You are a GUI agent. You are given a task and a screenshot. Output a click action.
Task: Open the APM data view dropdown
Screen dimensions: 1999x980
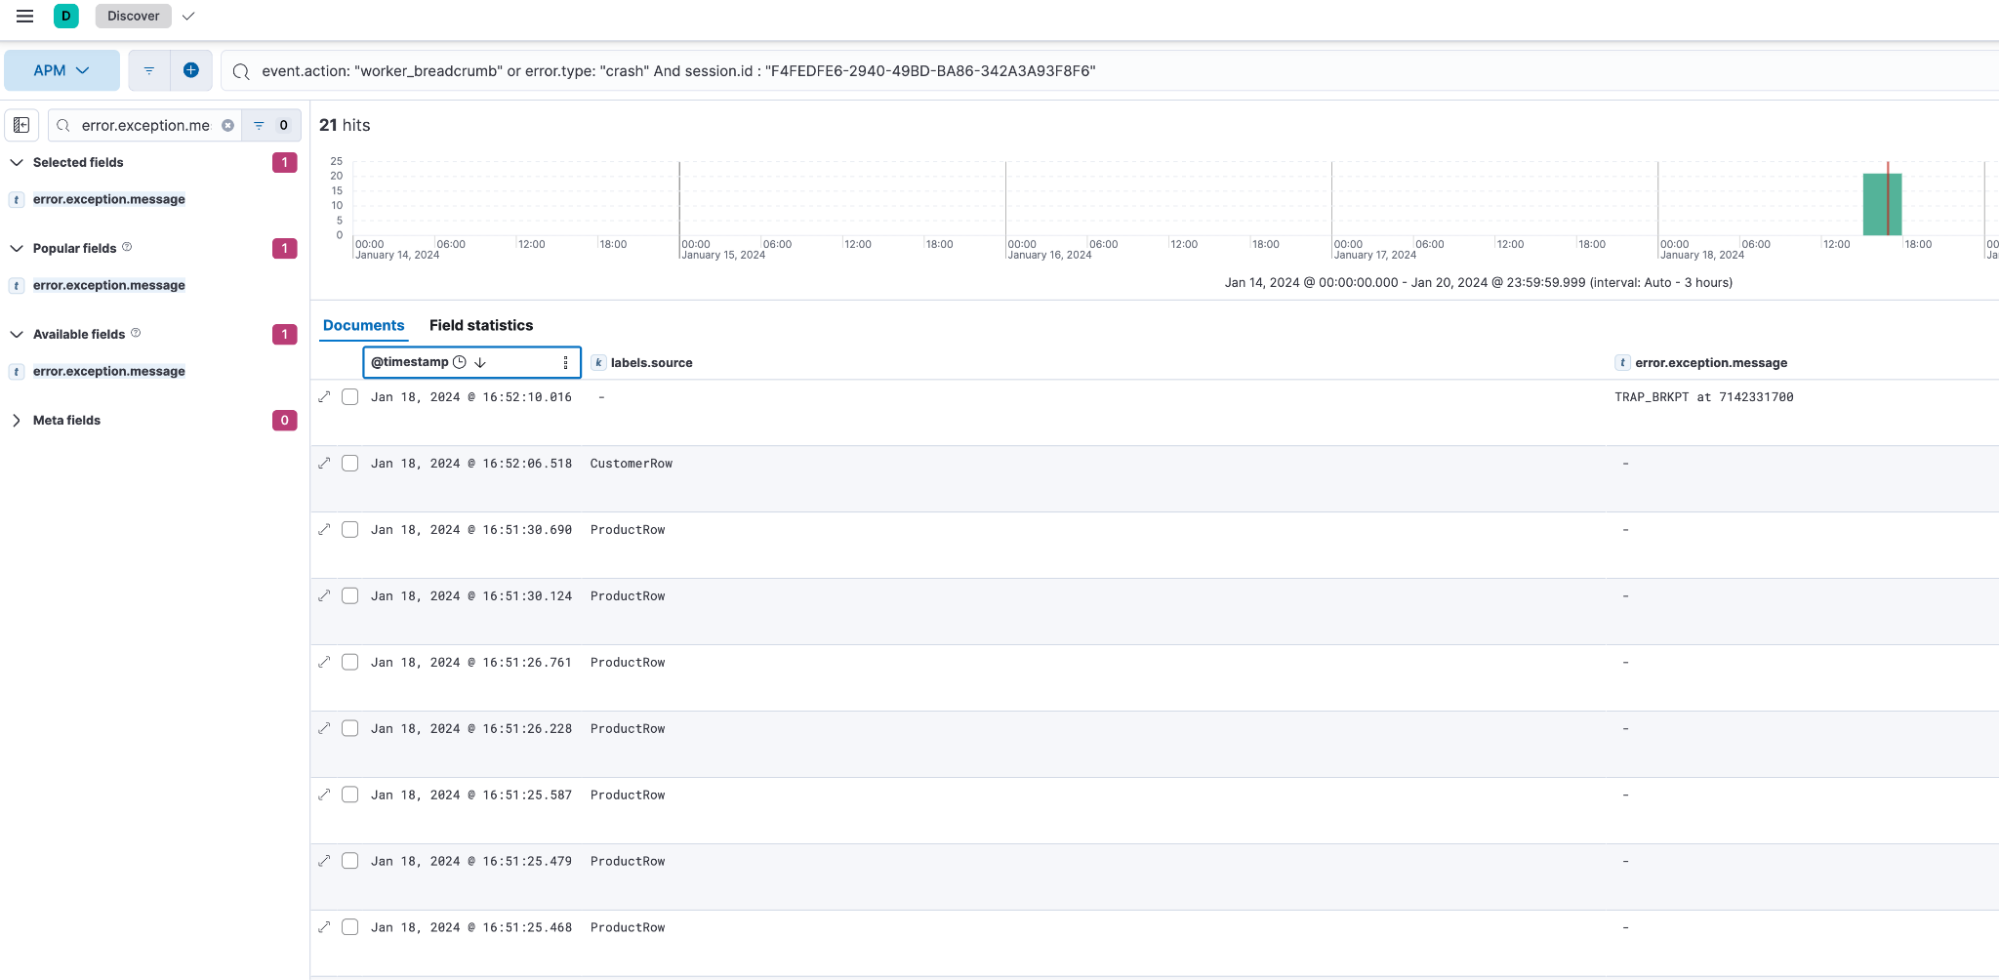click(61, 70)
